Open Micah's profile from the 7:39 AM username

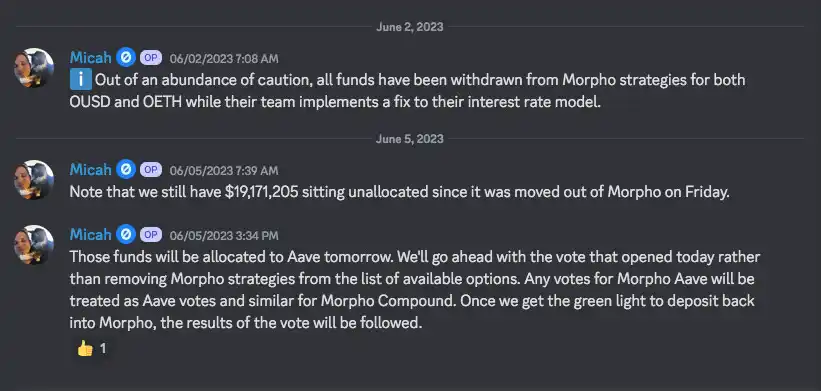(91, 170)
